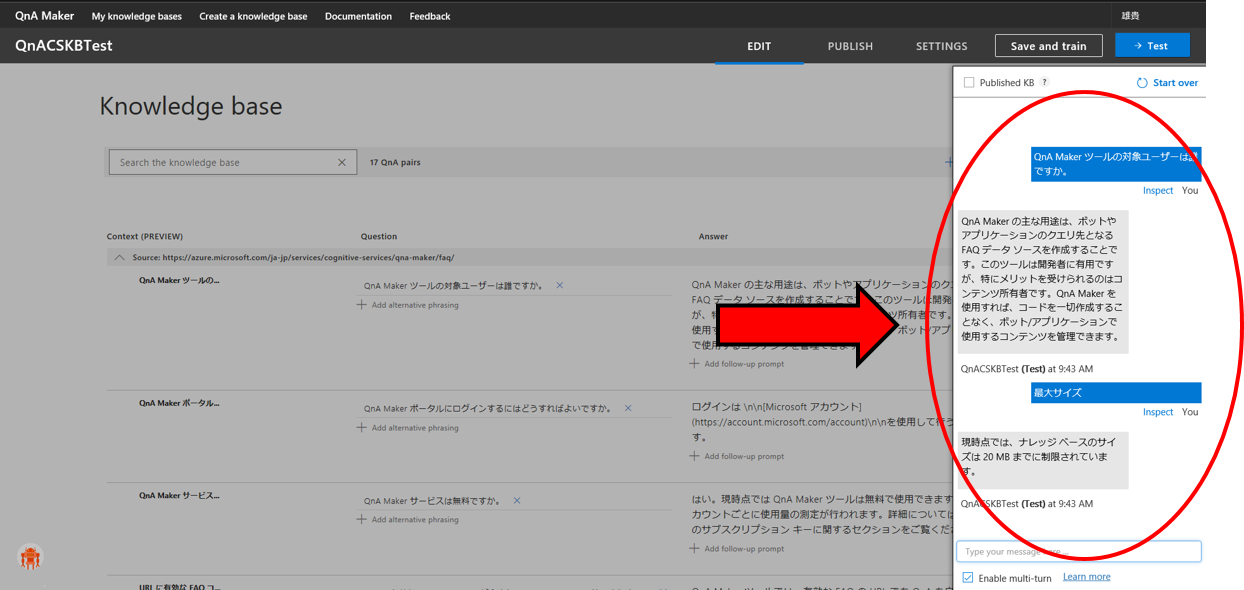Image resolution: width=1244 pixels, height=590 pixels.
Task: Select the QnA Maker ポータル... context cell
Action: [179, 403]
